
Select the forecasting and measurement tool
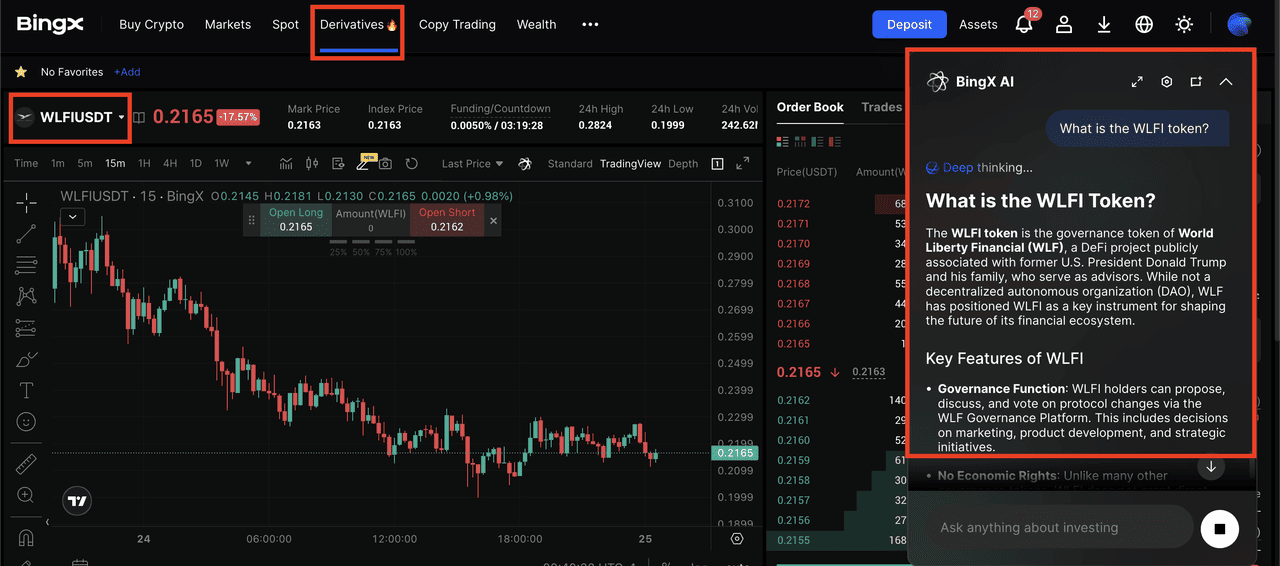click(26, 328)
